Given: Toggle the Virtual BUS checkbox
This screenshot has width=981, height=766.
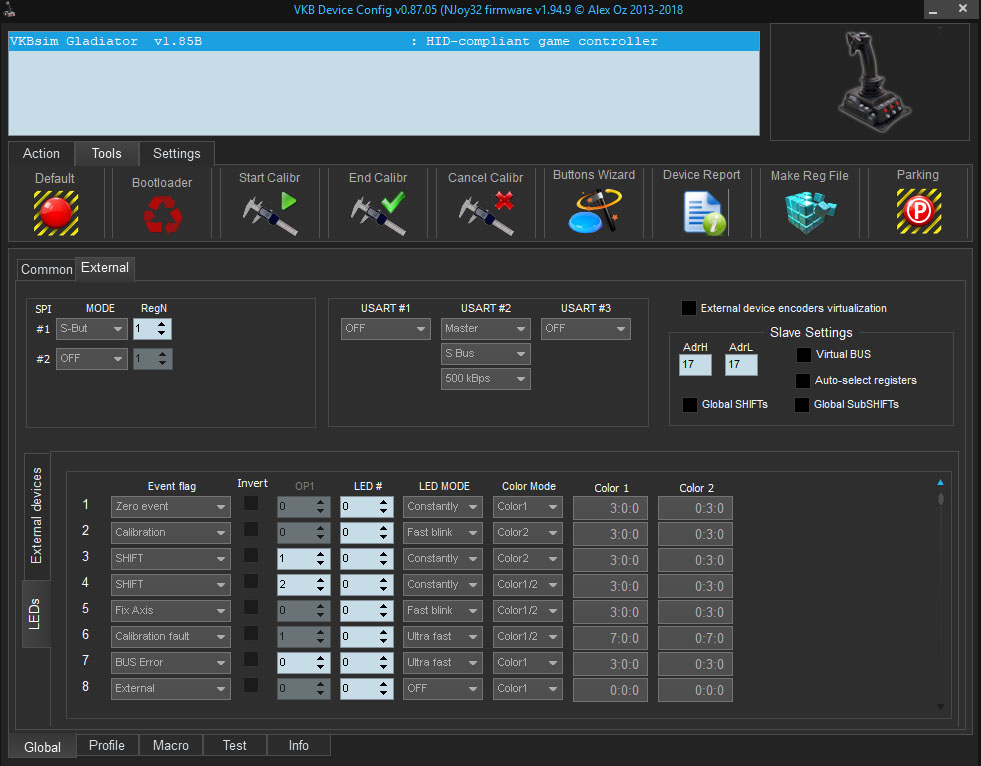Looking at the screenshot, I should [x=803, y=354].
